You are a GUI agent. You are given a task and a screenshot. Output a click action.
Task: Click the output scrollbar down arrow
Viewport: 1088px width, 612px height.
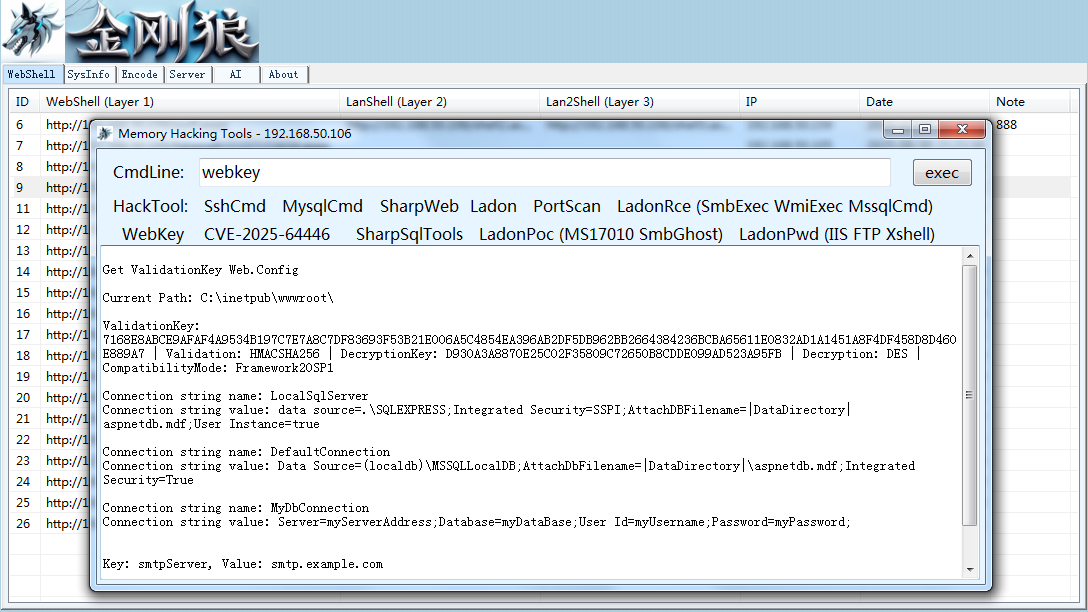[970, 570]
